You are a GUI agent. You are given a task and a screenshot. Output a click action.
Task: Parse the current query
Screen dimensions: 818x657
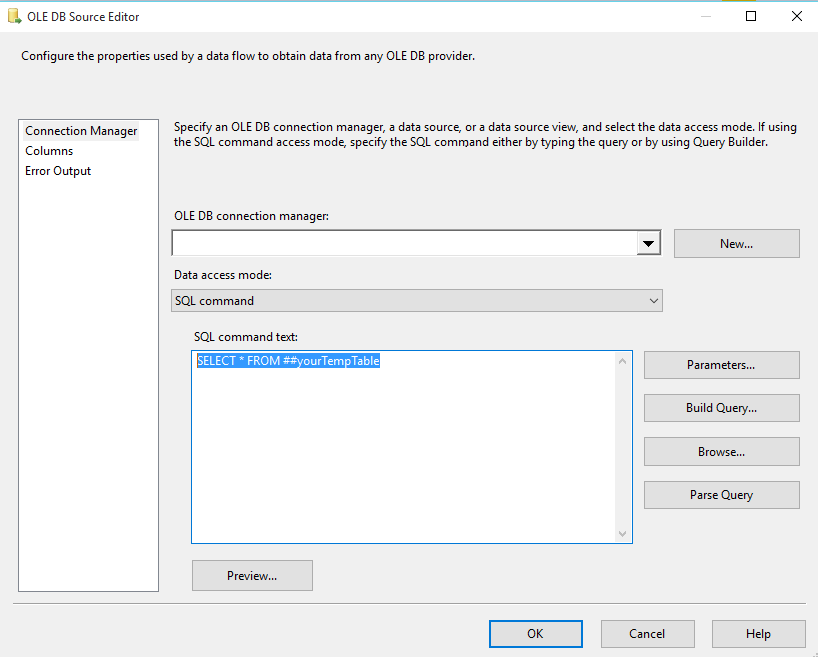coord(721,494)
